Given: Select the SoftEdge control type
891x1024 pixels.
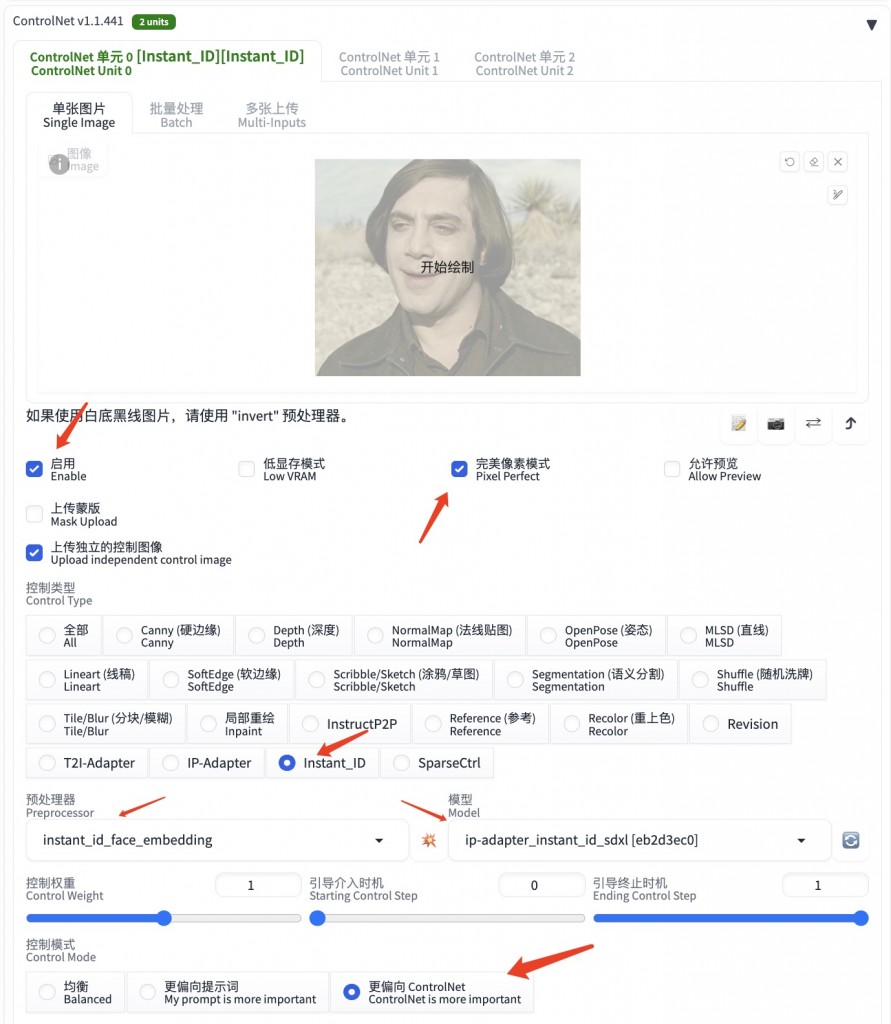Looking at the screenshot, I should click(222, 680).
